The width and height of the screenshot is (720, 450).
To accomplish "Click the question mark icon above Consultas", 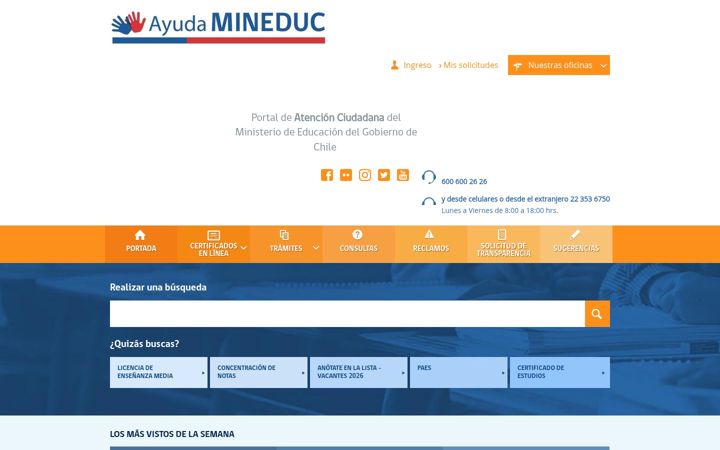I will [x=357, y=234].
